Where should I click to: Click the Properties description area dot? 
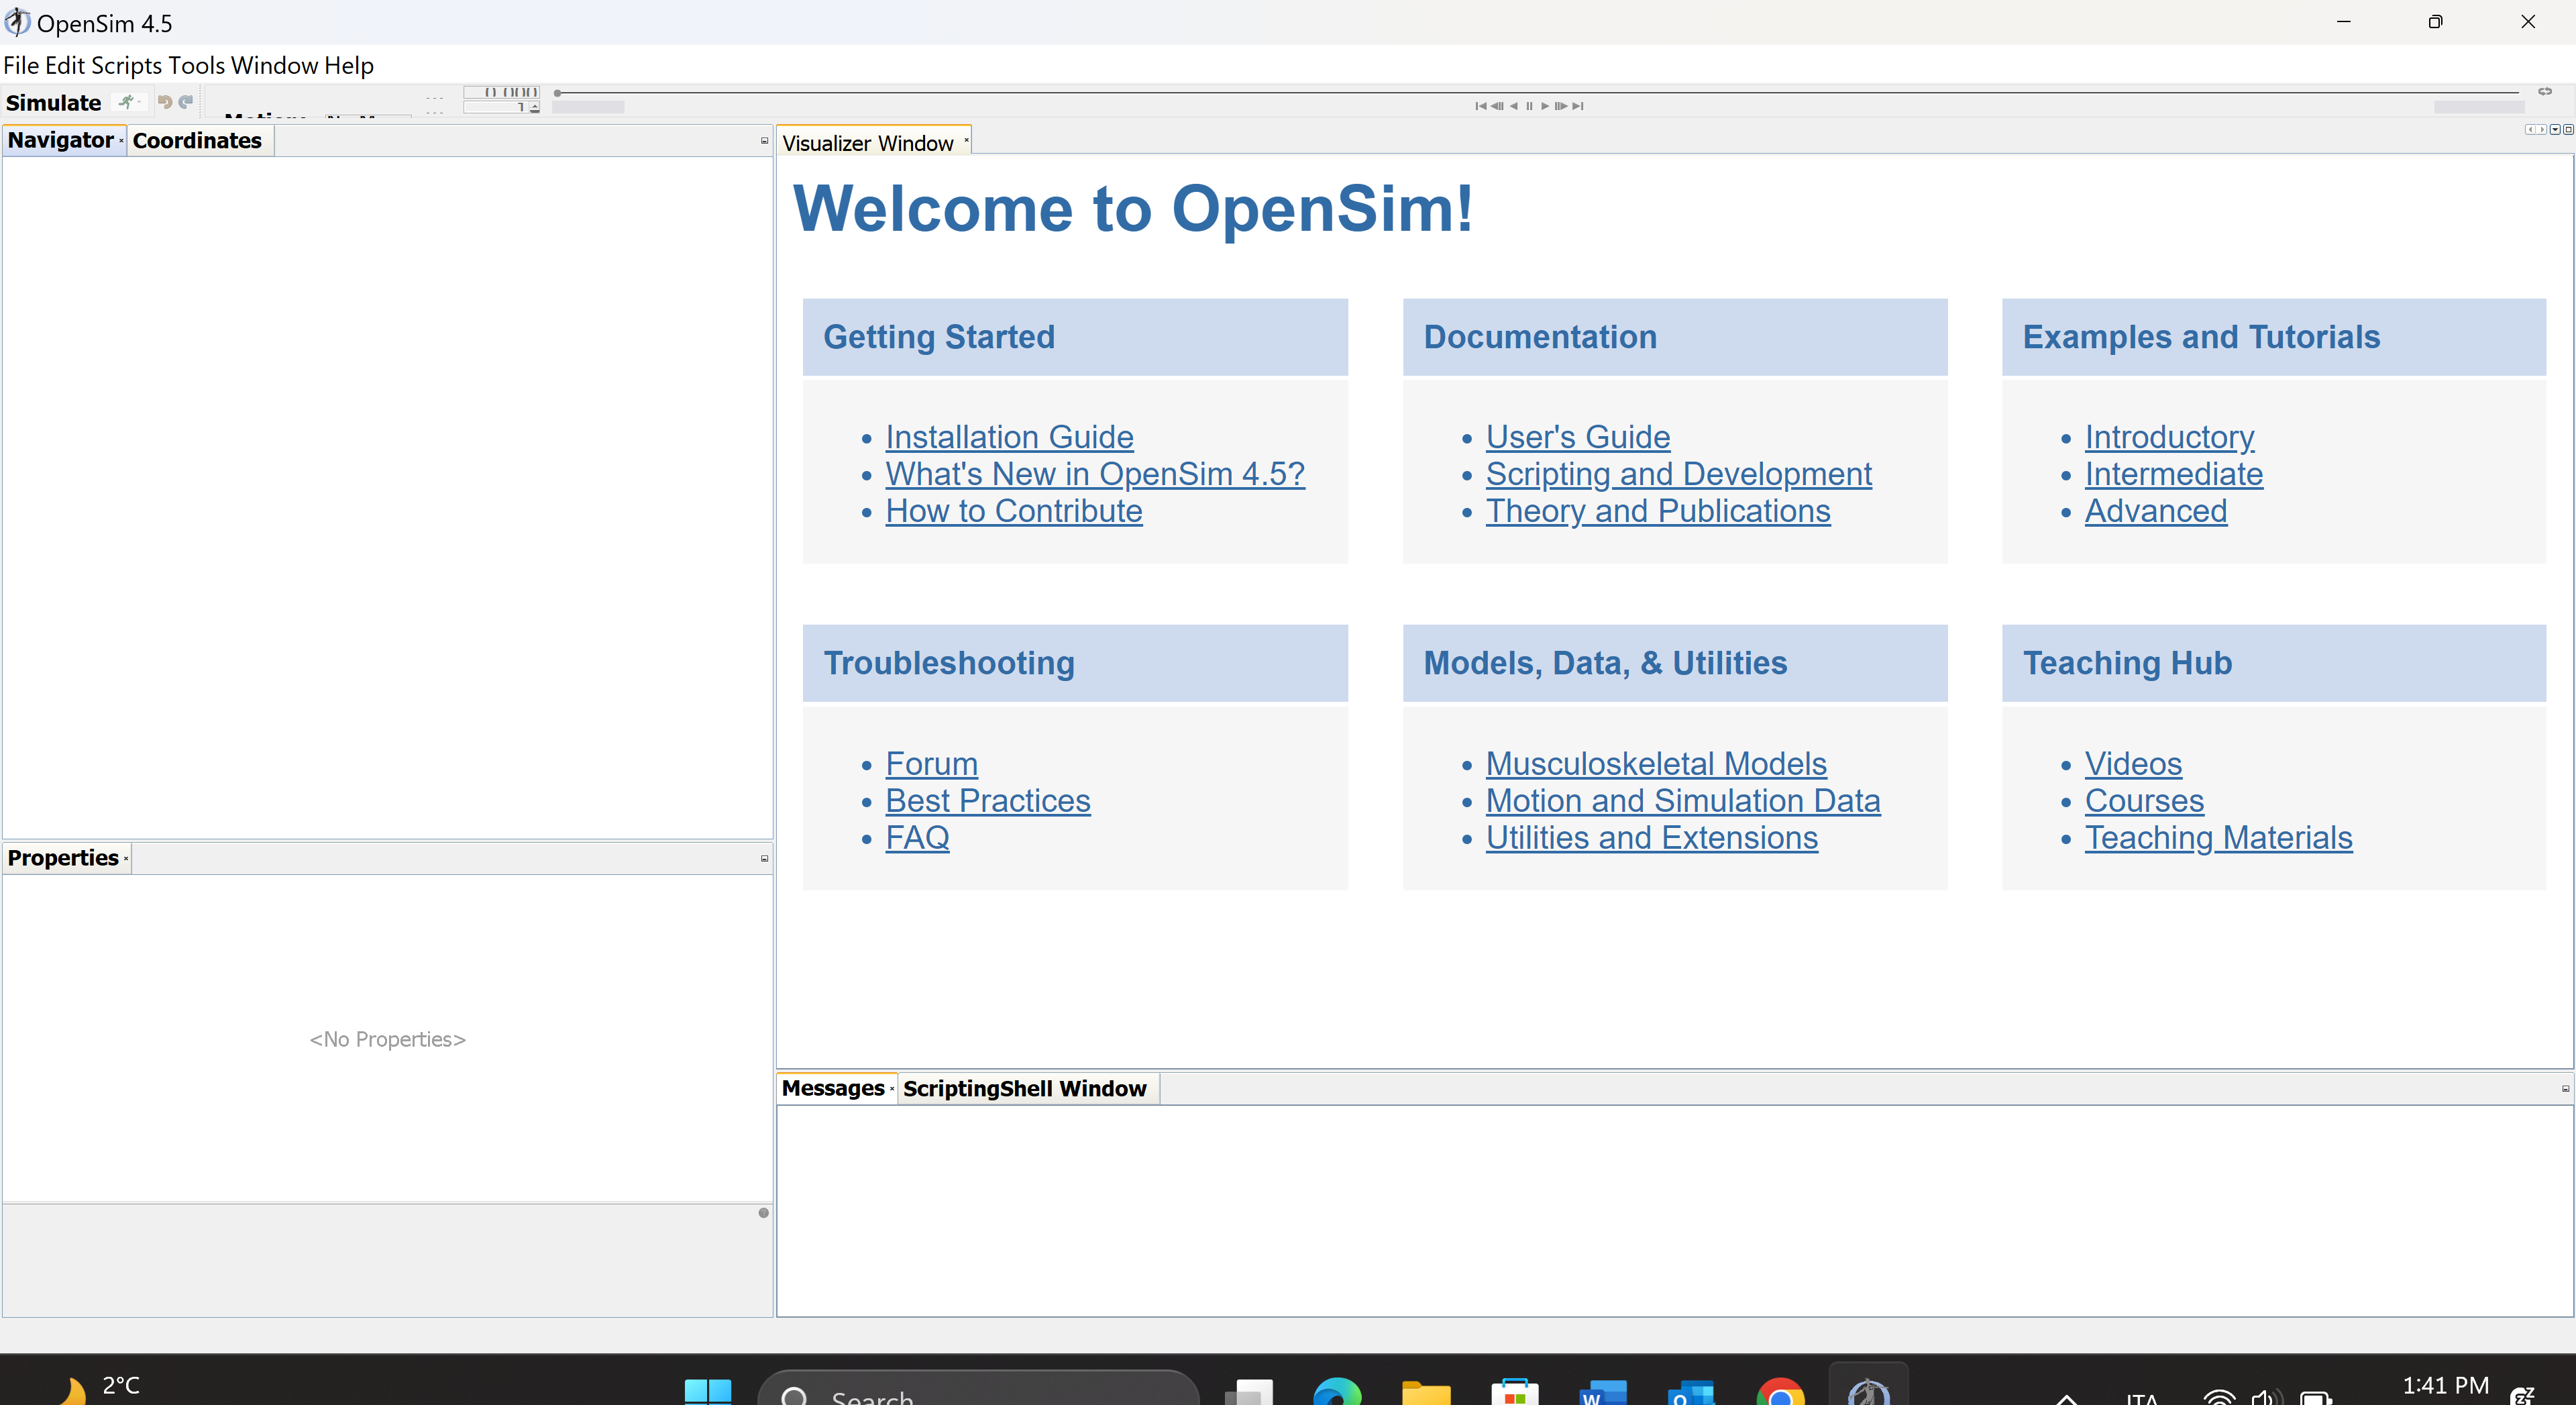pos(764,1213)
